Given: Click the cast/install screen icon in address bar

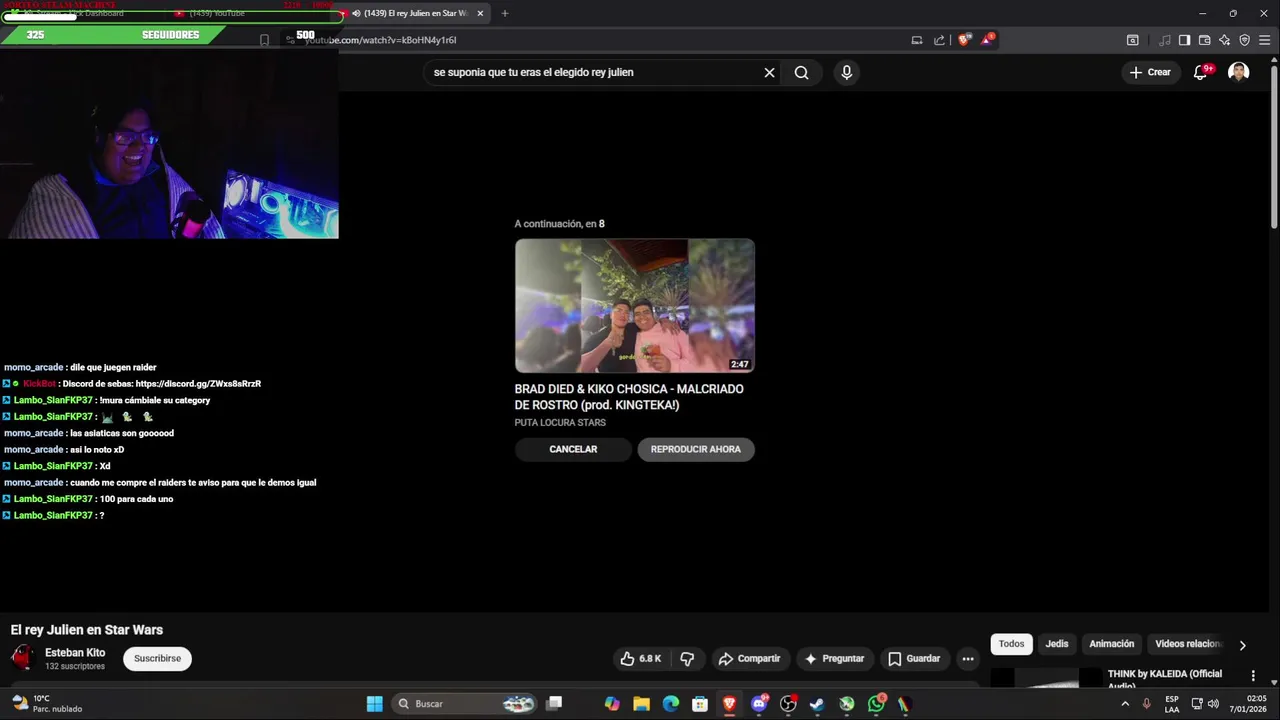Looking at the screenshot, I should [916, 40].
